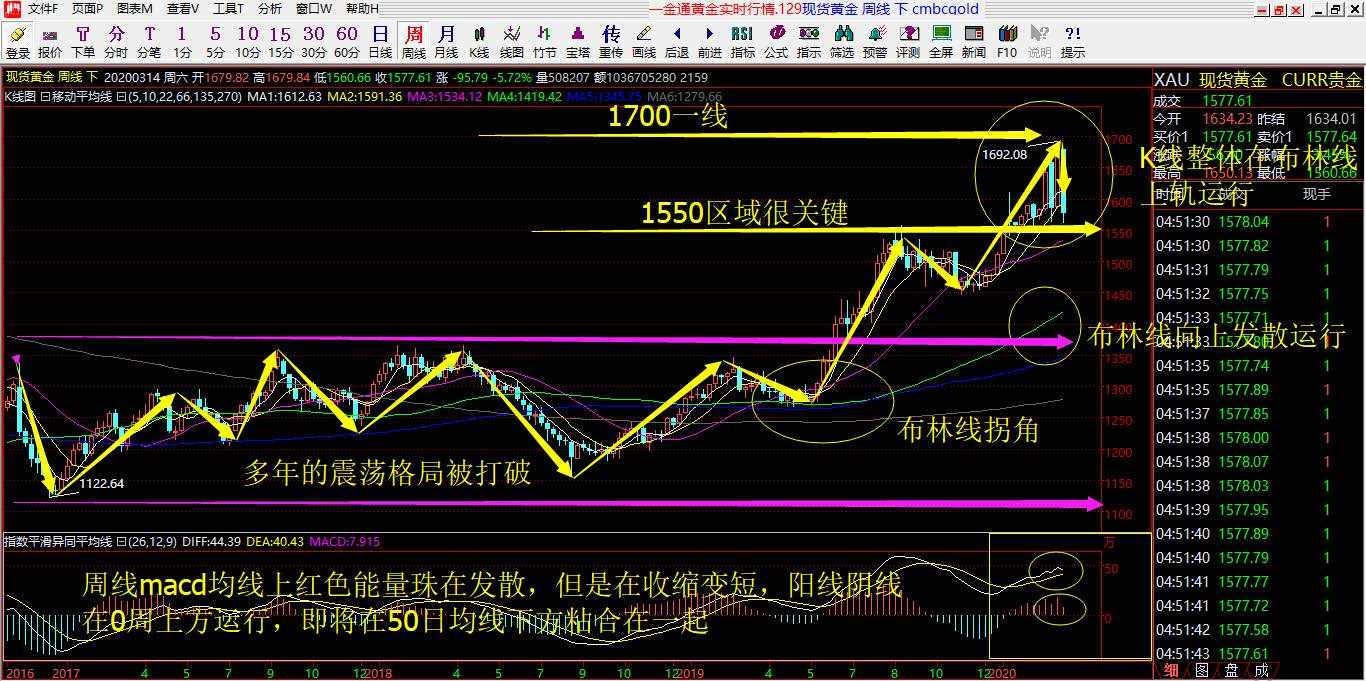Viewport: 1366px width, 681px height.
Task: Switch to 月线 monthly chart
Action: (x=446, y=42)
